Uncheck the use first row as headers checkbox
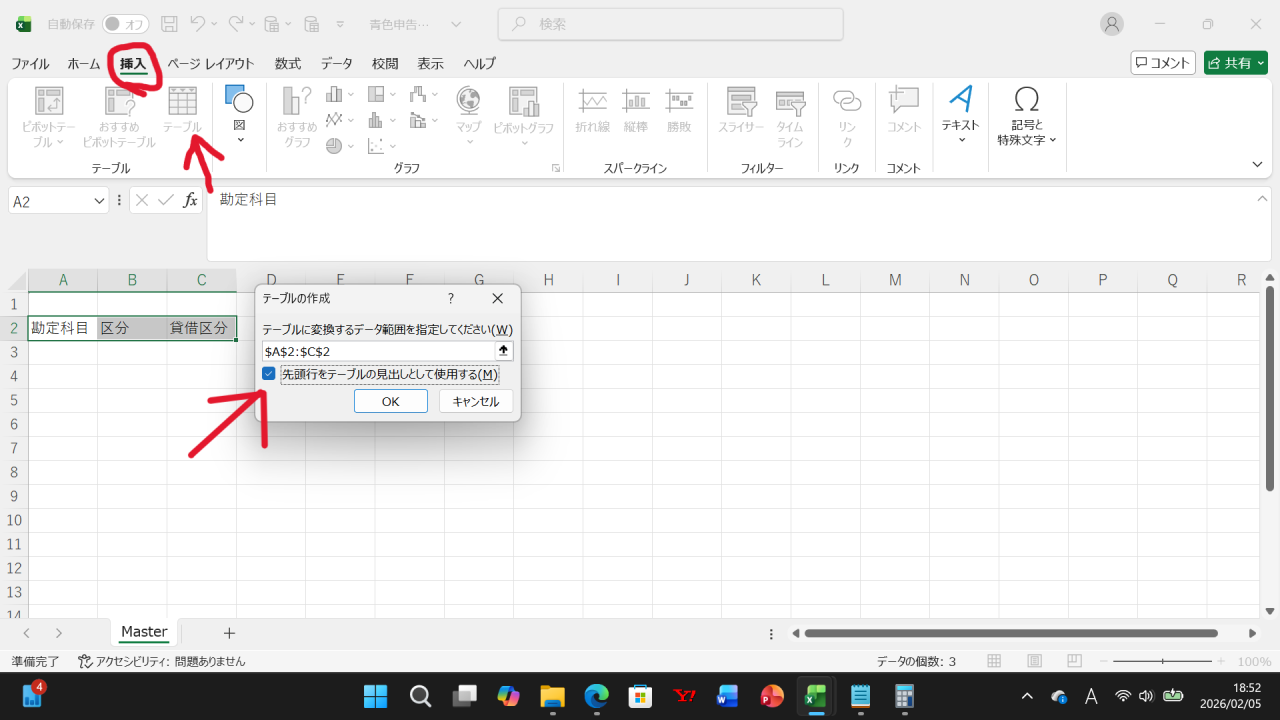 (269, 374)
